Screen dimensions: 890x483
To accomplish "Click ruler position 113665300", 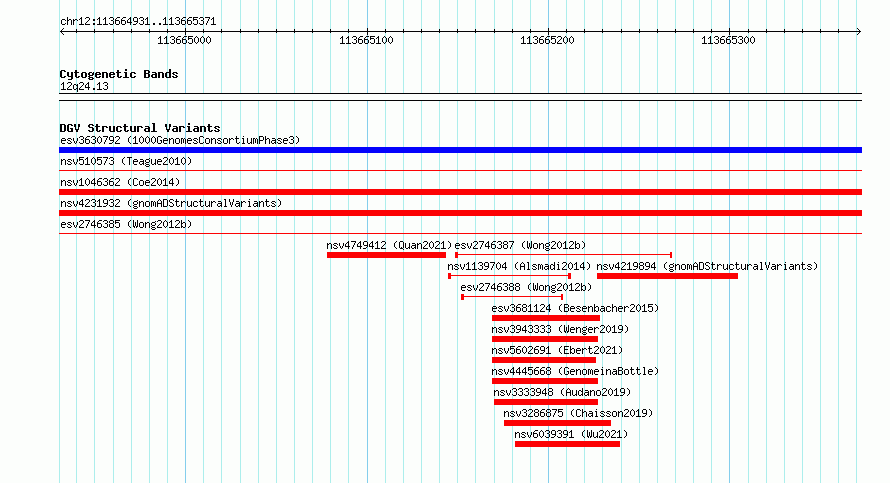I will [x=728, y=40].
